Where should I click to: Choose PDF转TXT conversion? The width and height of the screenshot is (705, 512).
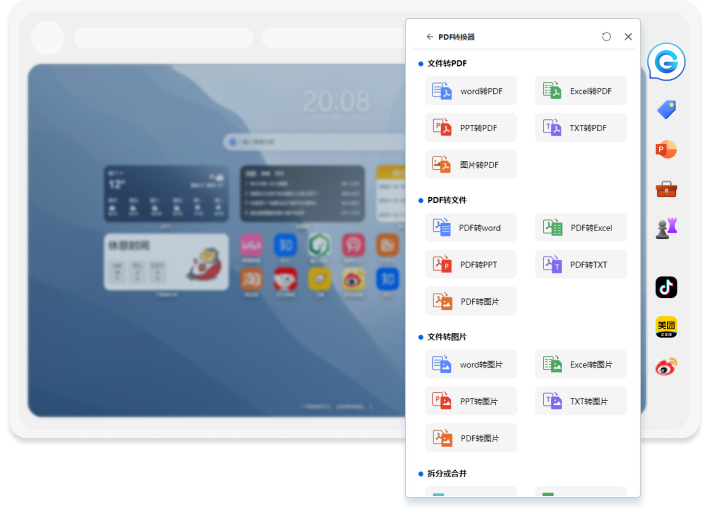tap(581, 264)
